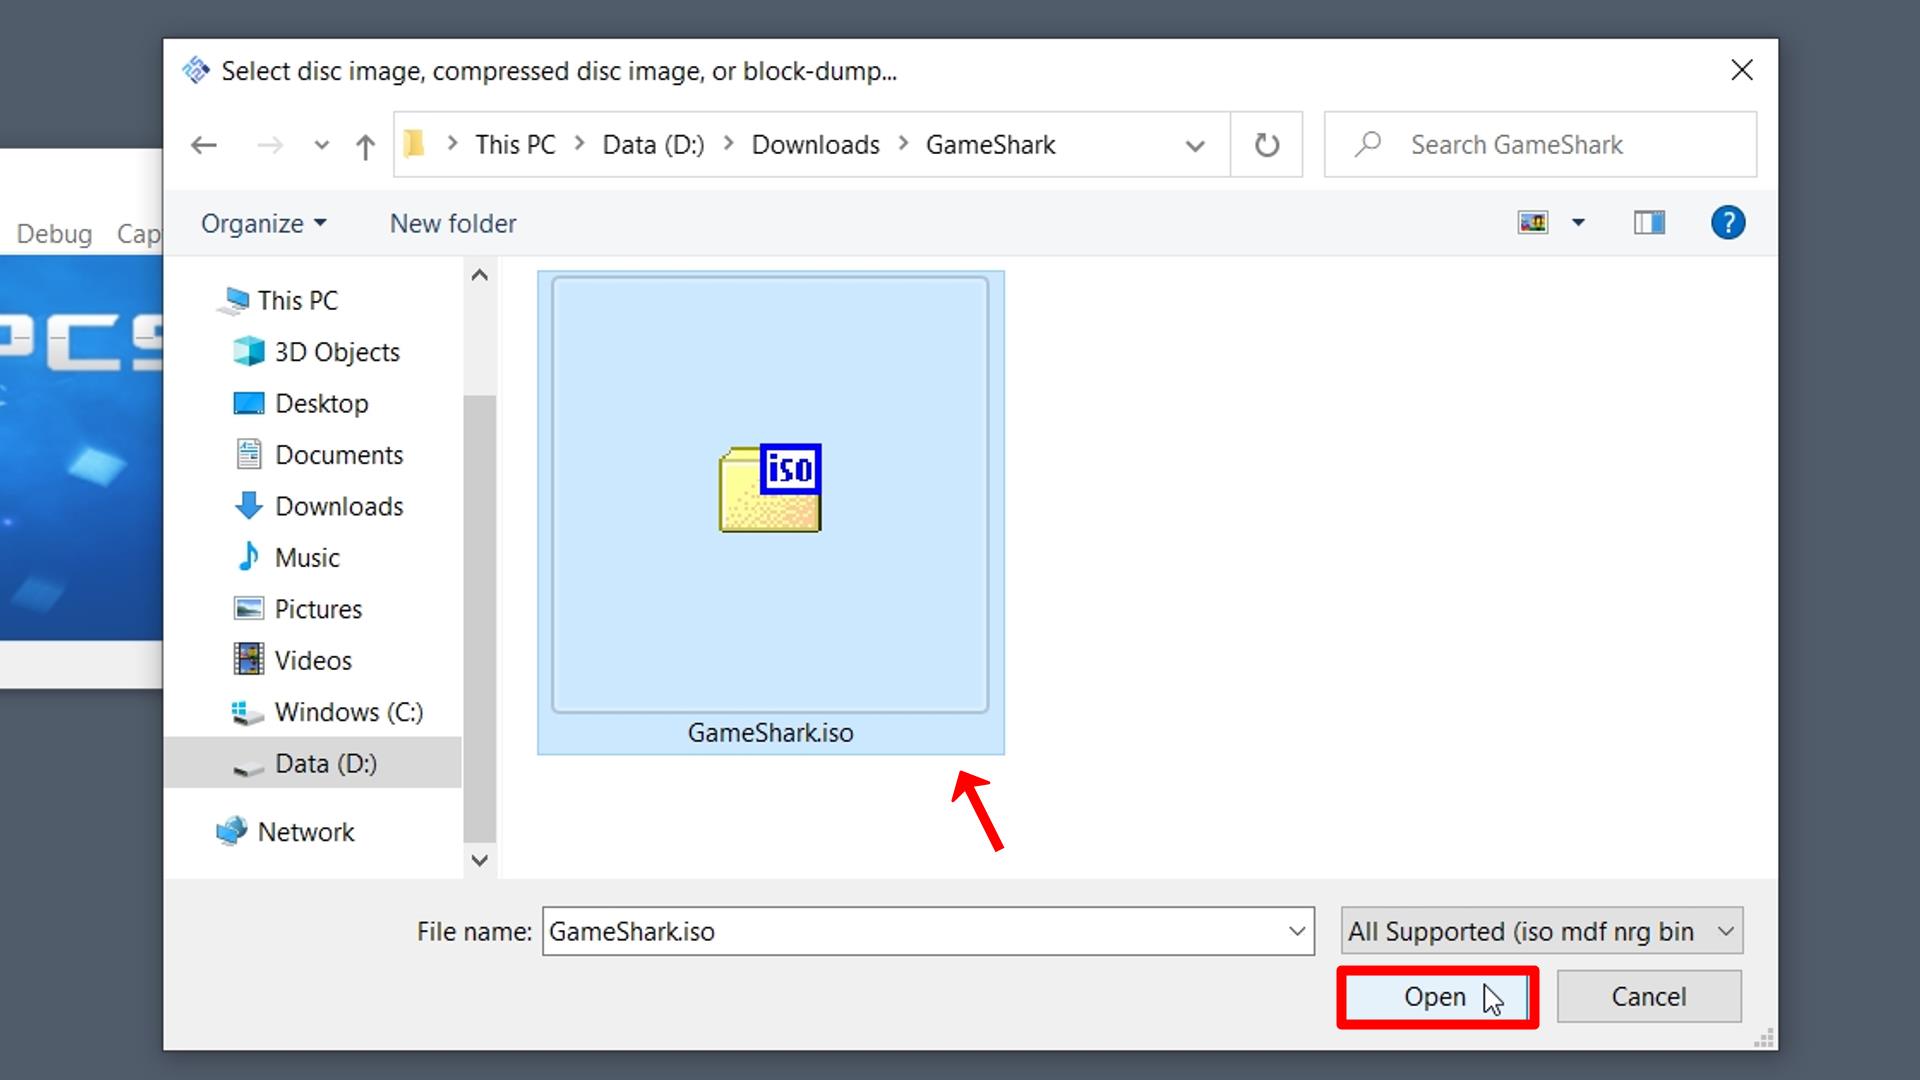Close the file selection dialog
This screenshot has width=1920, height=1080.
coord(1742,70)
